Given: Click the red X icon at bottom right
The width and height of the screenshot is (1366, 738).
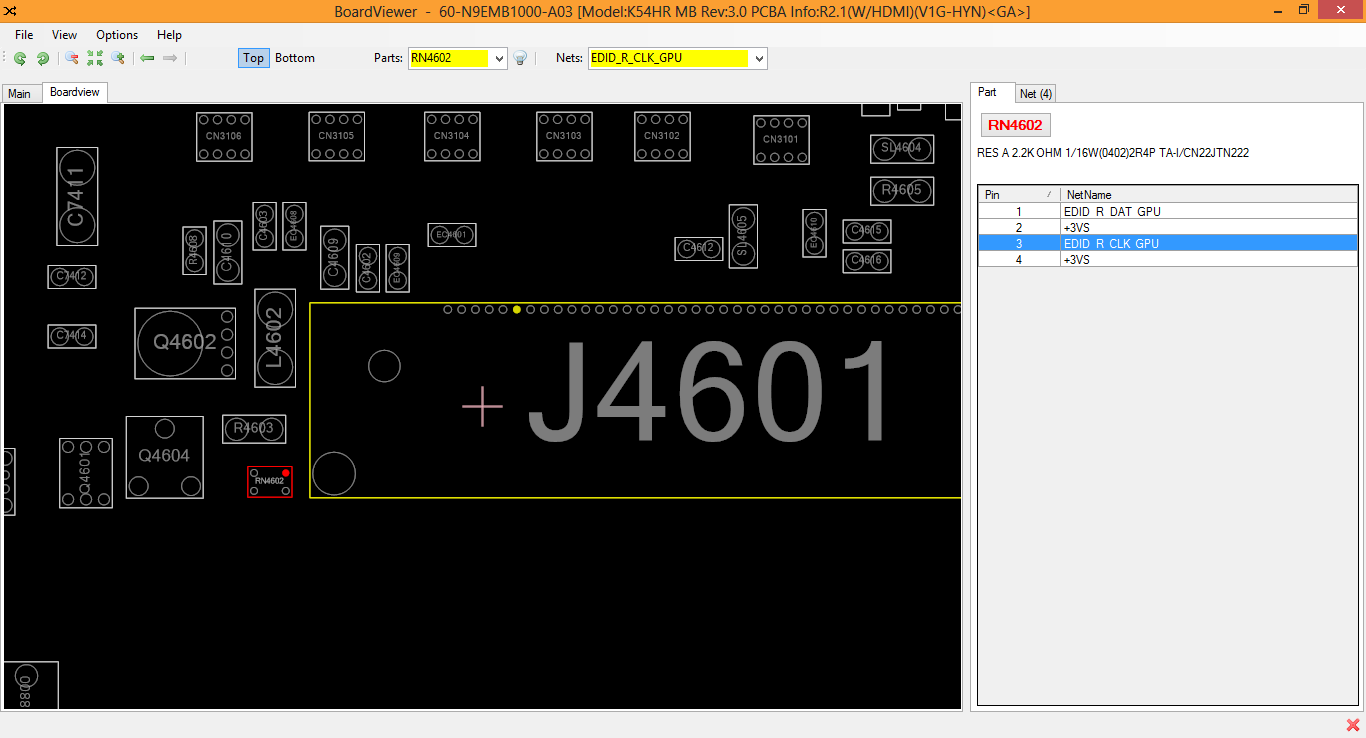Looking at the screenshot, I should coord(1353,726).
